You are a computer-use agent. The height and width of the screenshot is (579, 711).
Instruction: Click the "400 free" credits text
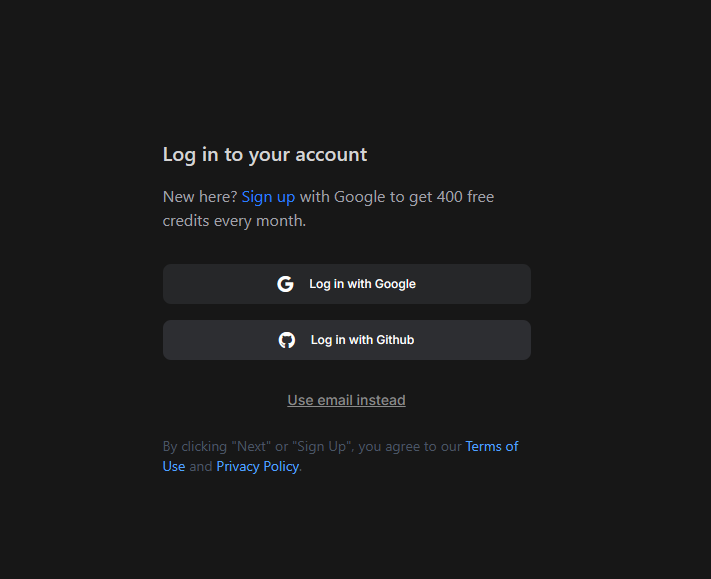(466, 197)
